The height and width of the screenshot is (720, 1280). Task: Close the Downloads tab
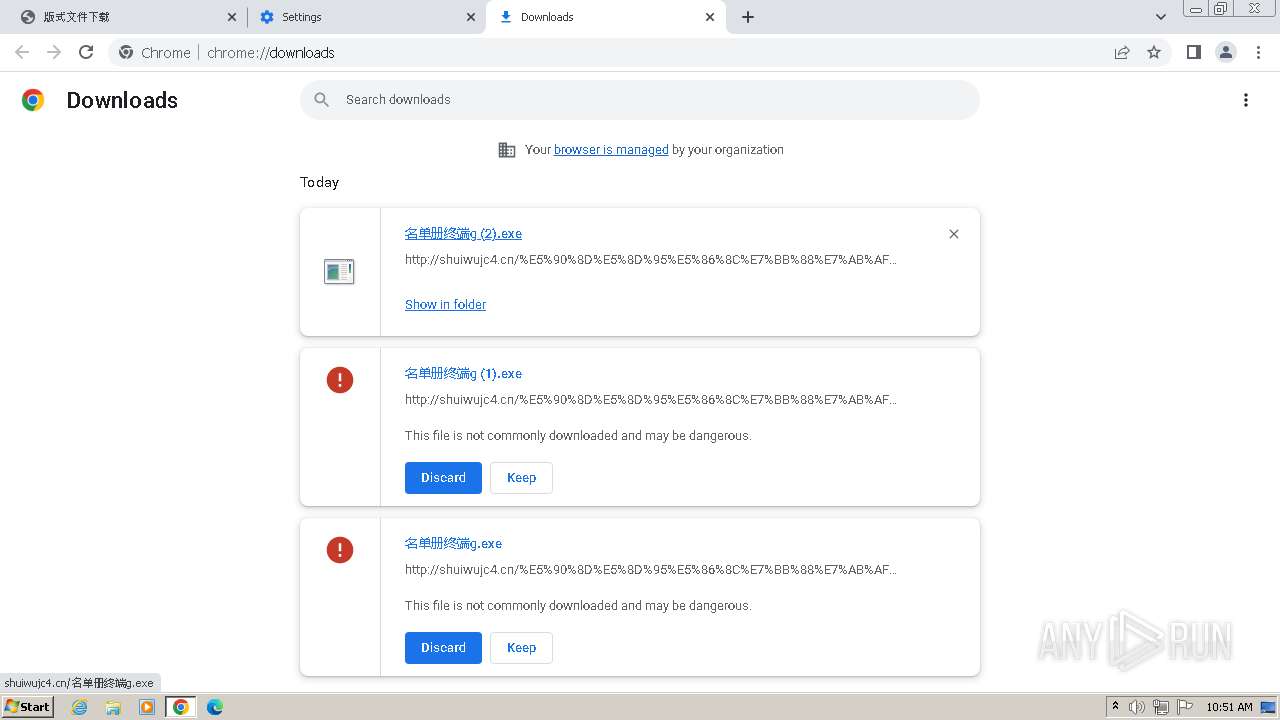[x=710, y=17]
